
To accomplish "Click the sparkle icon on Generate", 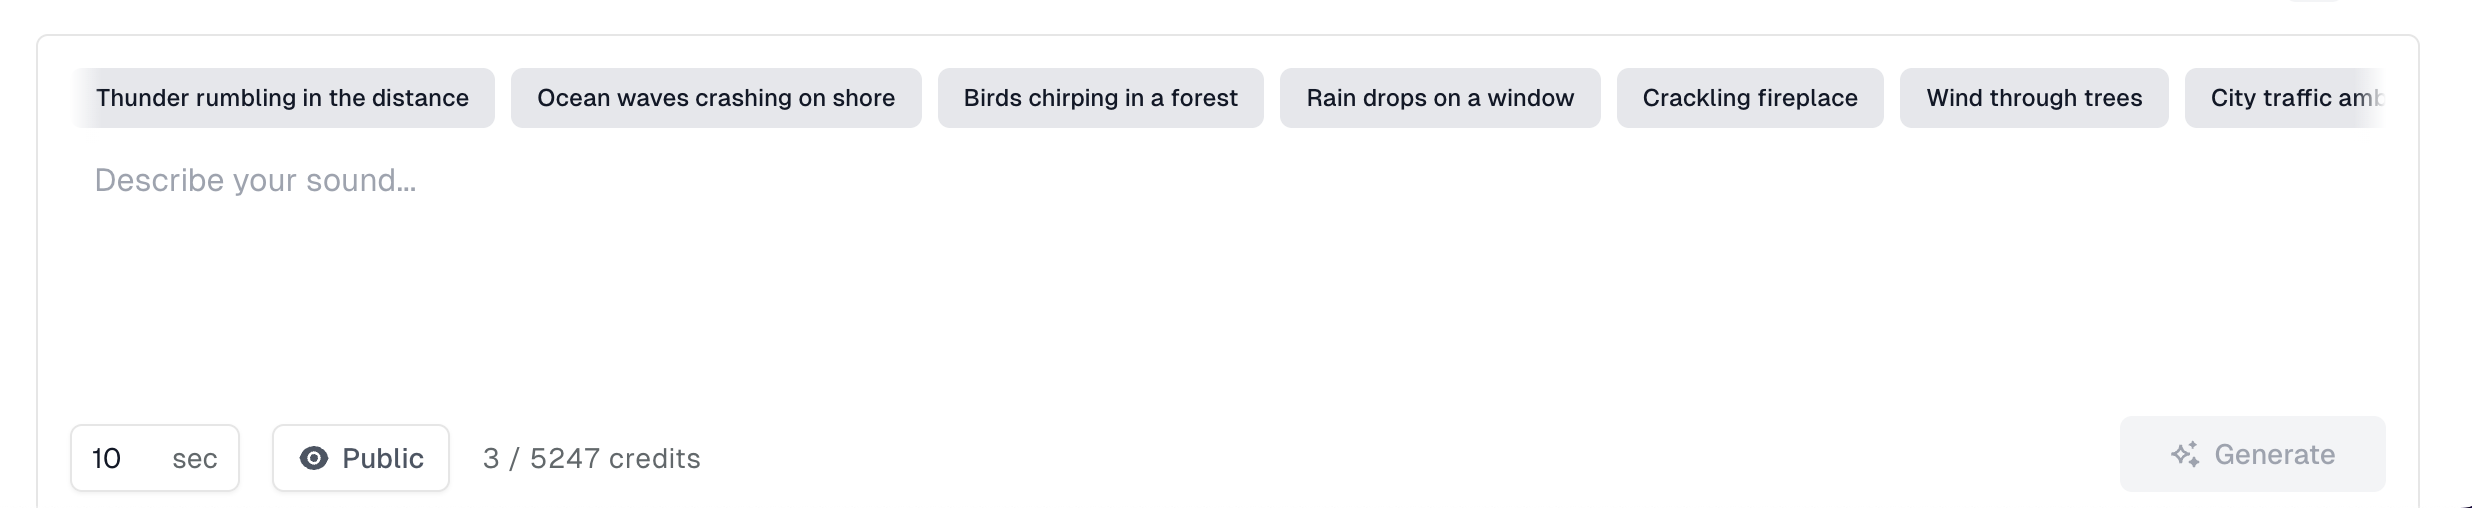I will coord(2184,455).
